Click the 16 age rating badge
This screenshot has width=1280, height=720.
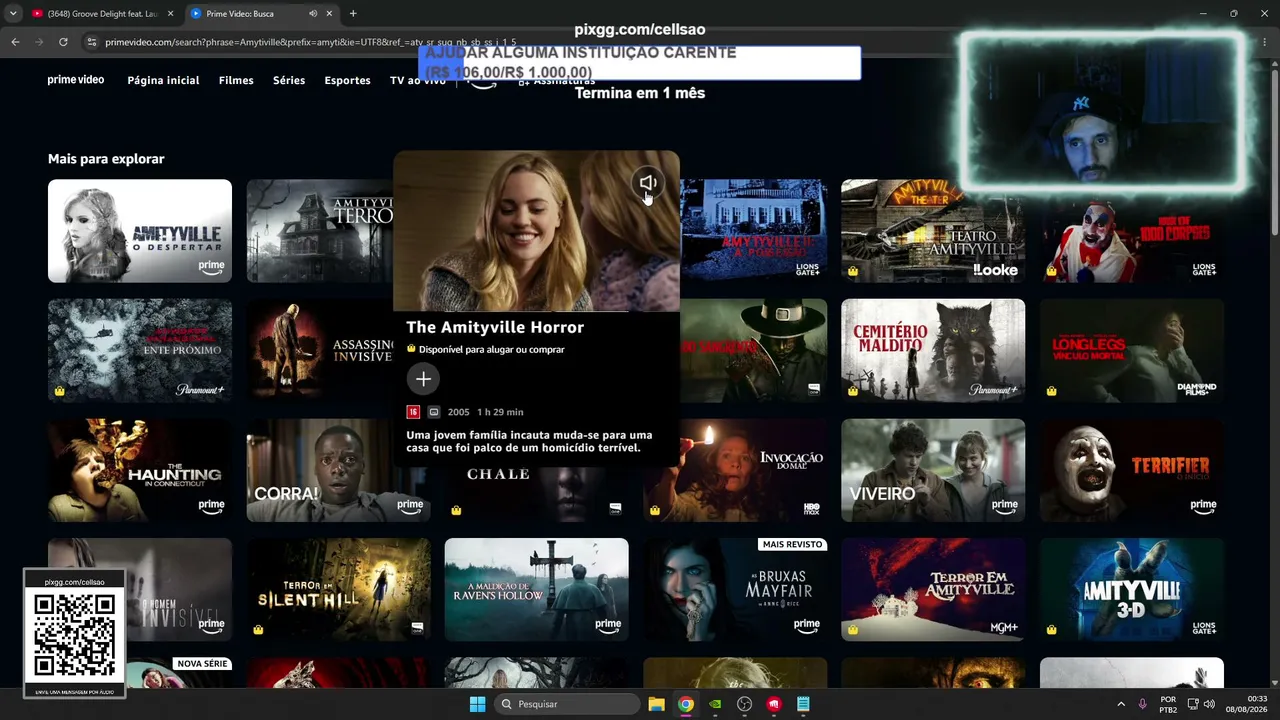413,412
